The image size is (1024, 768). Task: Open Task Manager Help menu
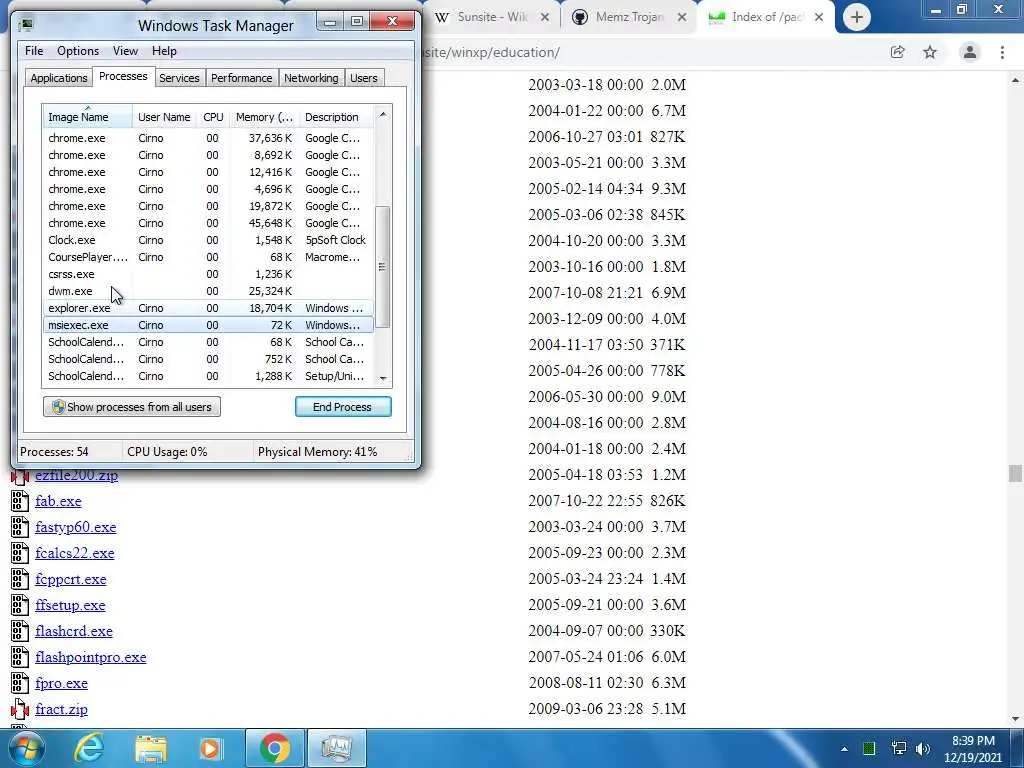[x=164, y=51]
